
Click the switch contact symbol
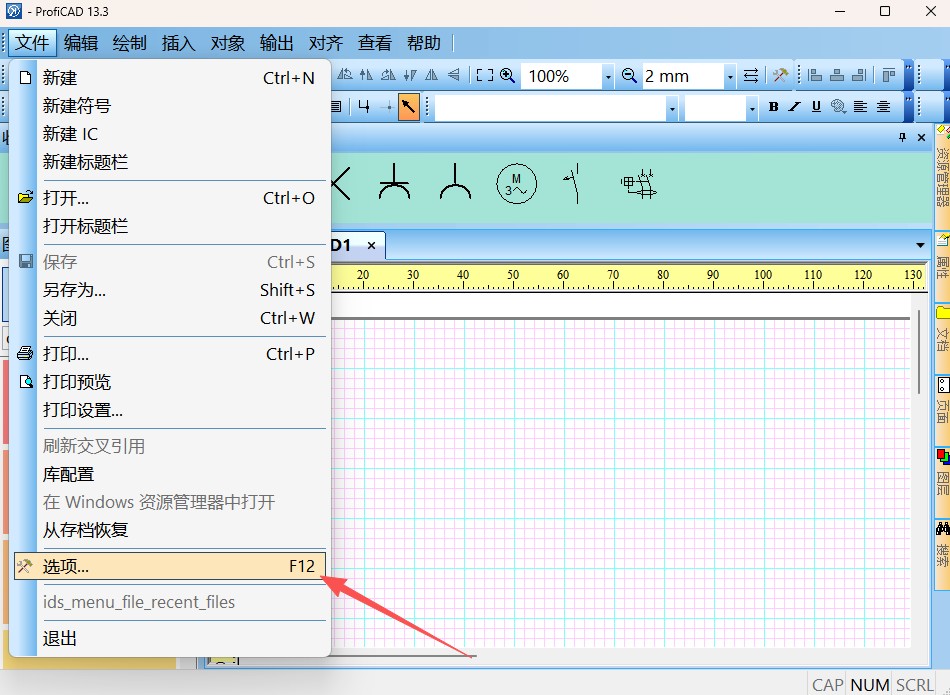point(570,184)
